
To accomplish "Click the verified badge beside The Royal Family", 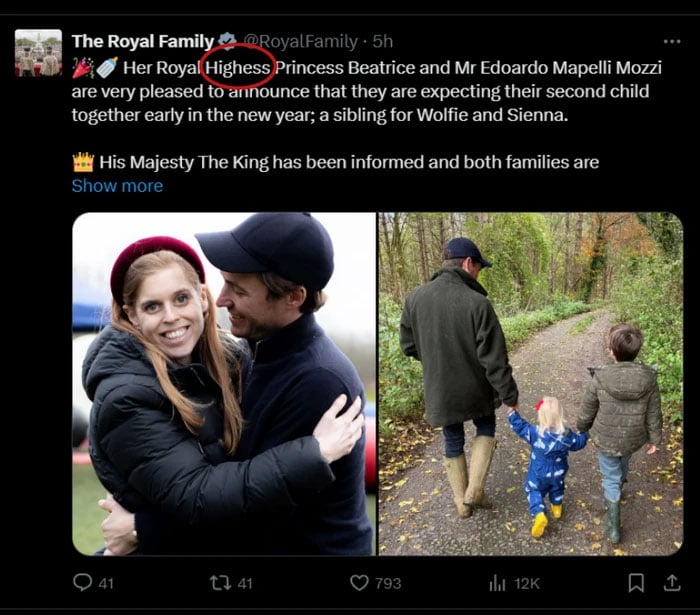I will [x=228, y=41].
